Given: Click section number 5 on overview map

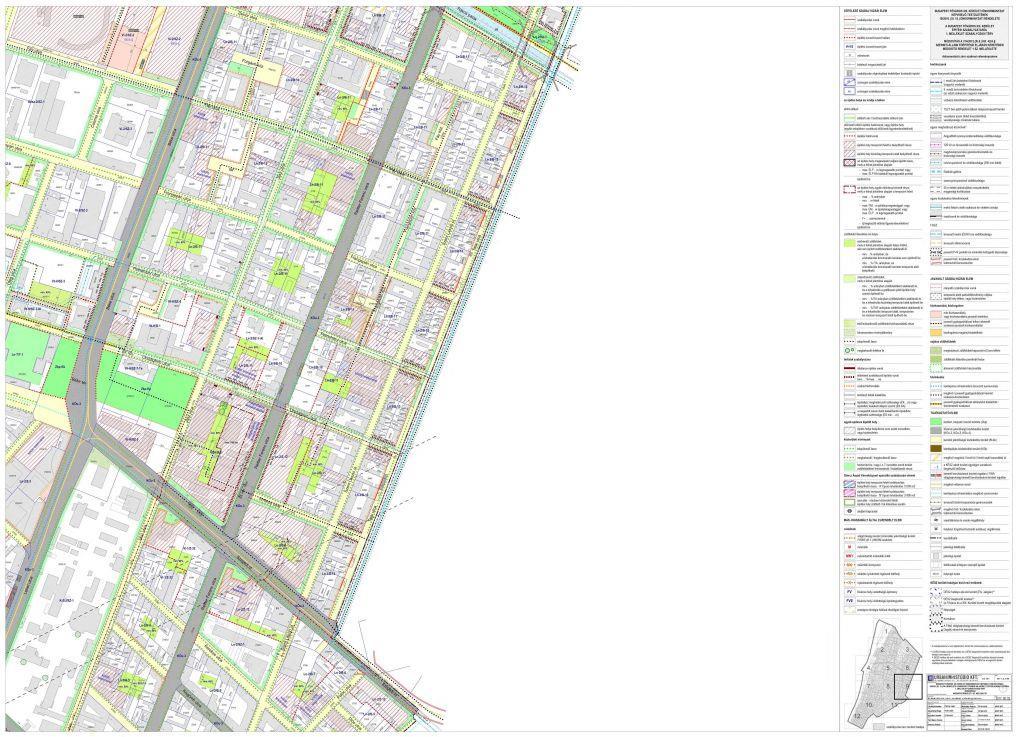Looking at the screenshot, I should click(888, 668).
